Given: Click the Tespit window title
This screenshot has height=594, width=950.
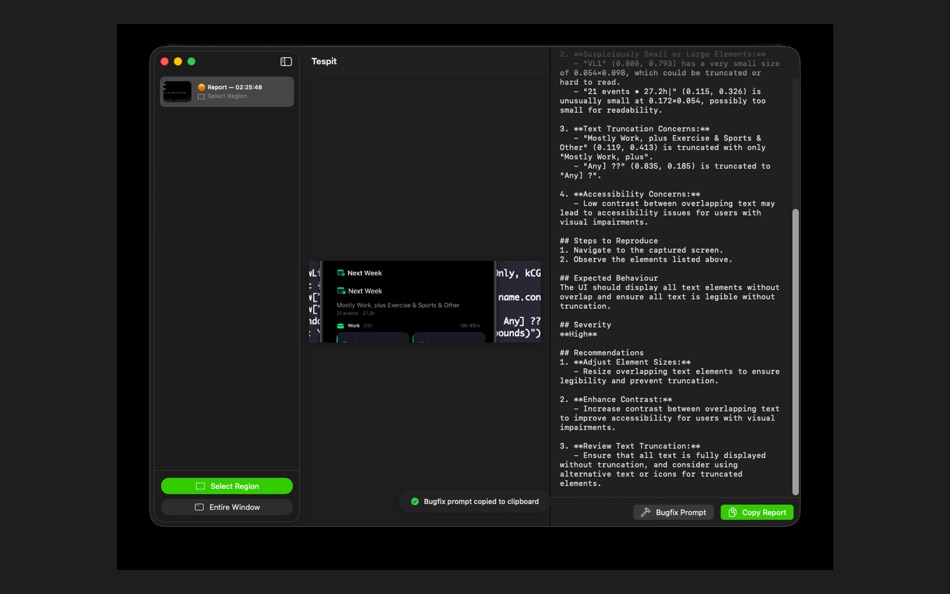Looking at the screenshot, I should [324, 61].
